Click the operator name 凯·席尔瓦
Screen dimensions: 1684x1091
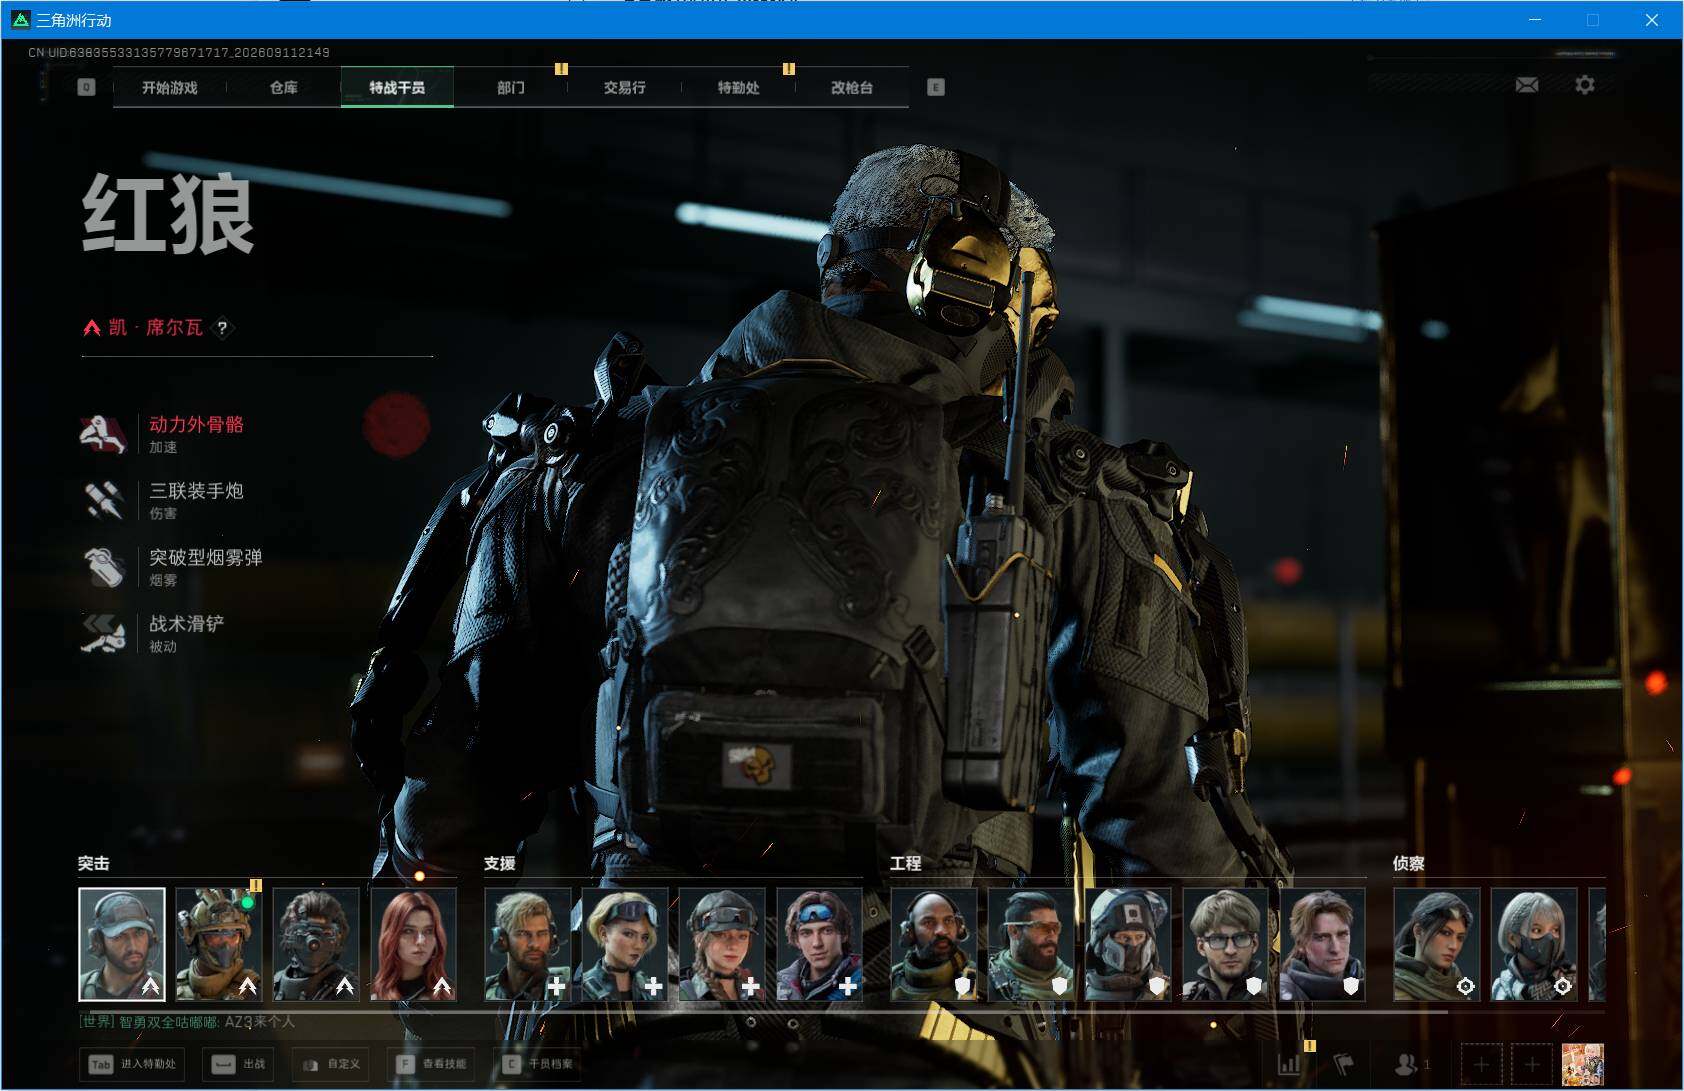point(156,327)
